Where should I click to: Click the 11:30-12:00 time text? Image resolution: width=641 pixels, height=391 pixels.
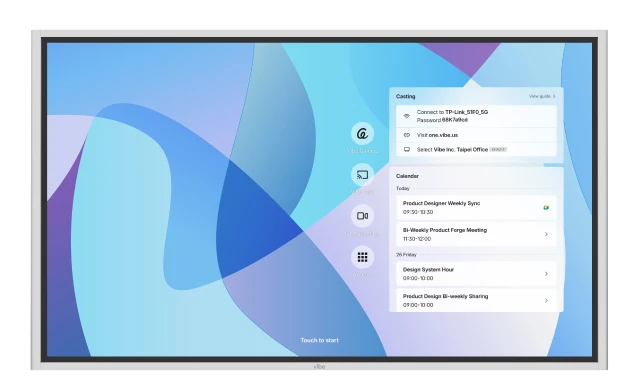point(417,239)
